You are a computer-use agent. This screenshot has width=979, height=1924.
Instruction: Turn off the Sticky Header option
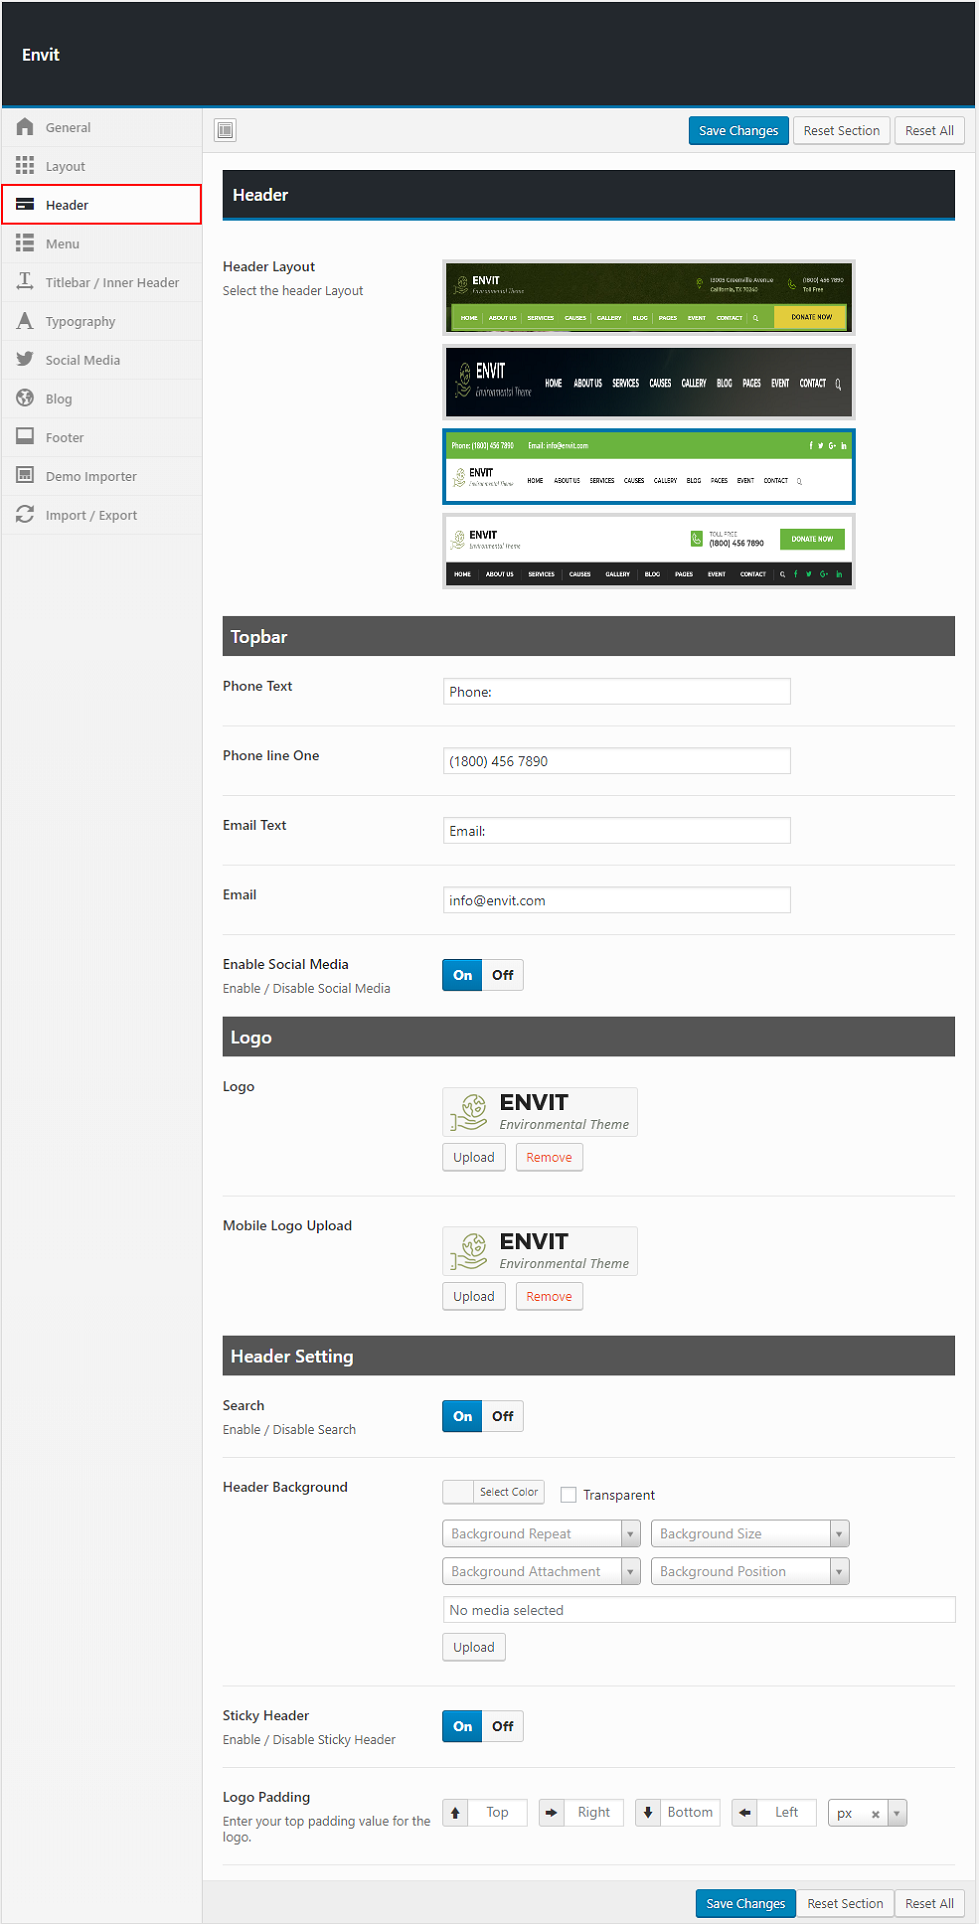click(502, 1726)
